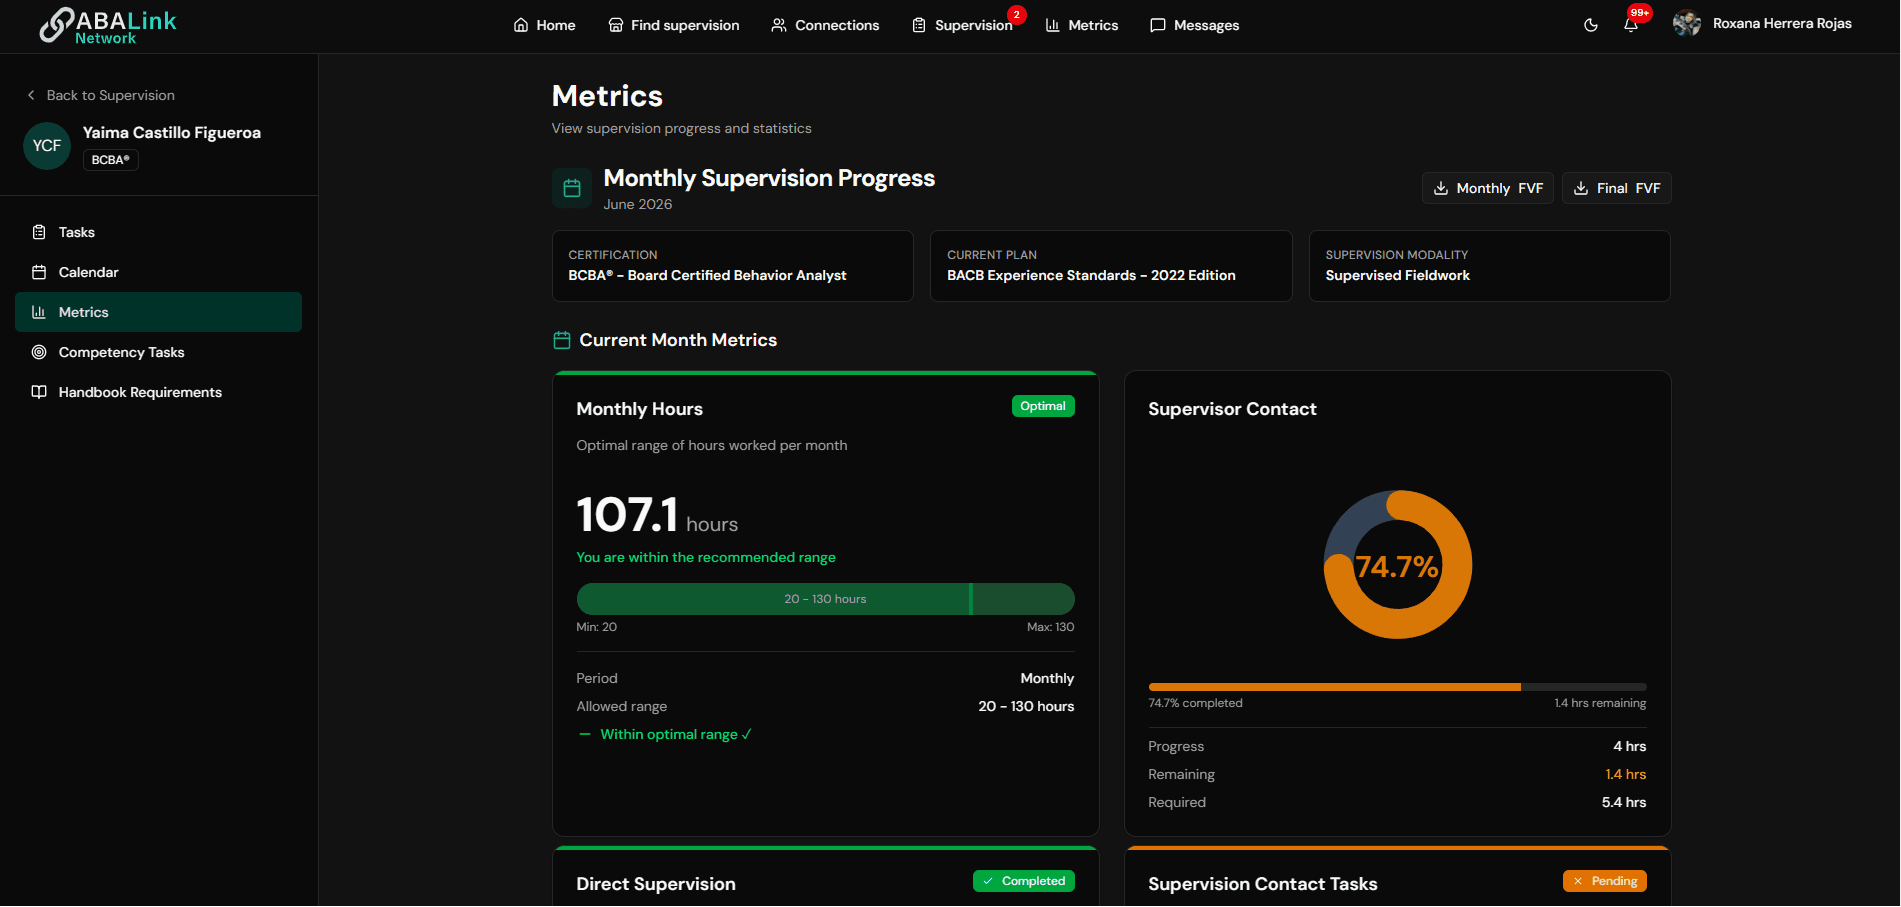The width and height of the screenshot is (1901, 907).
Task: Download the Final FVF
Action: pyautogui.click(x=1617, y=188)
